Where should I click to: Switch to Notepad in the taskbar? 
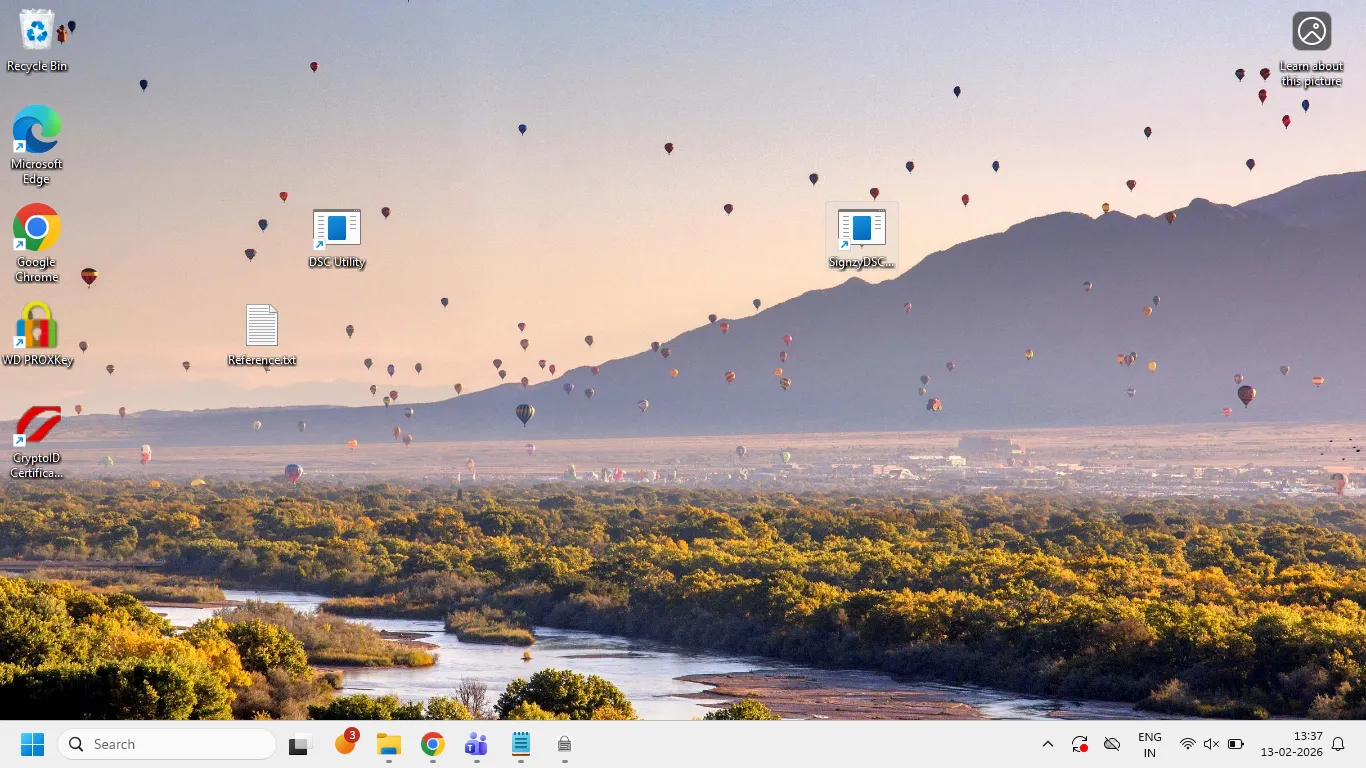[x=521, y=744]
